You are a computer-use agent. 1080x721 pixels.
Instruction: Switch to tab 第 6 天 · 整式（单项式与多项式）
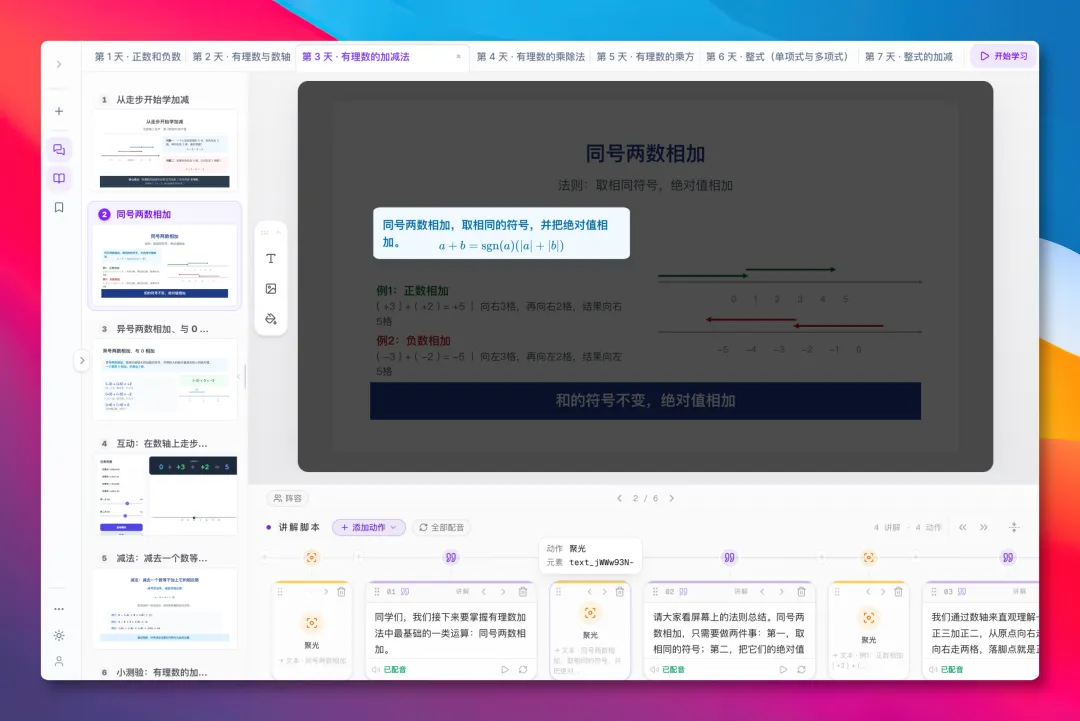click(x=777, y=56)
